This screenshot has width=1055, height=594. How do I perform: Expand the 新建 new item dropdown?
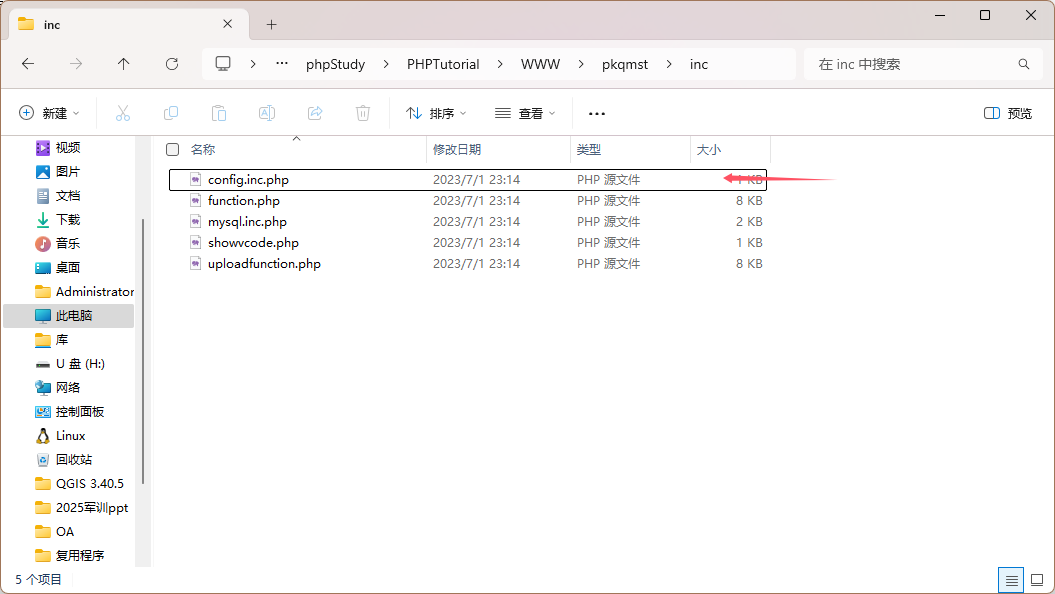pyautogui.click(x=49, y=113)
